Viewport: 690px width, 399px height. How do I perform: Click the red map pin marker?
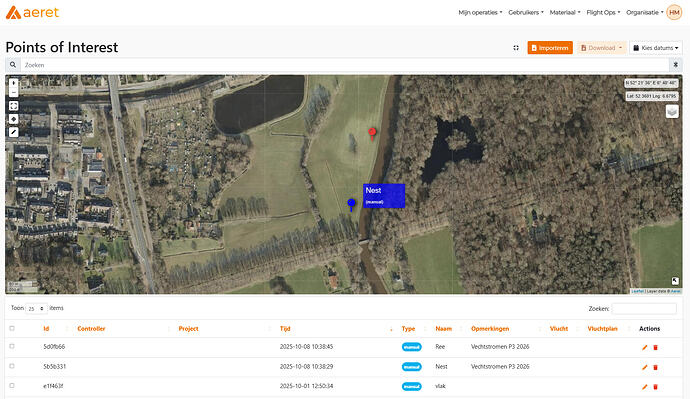[372, 133]
